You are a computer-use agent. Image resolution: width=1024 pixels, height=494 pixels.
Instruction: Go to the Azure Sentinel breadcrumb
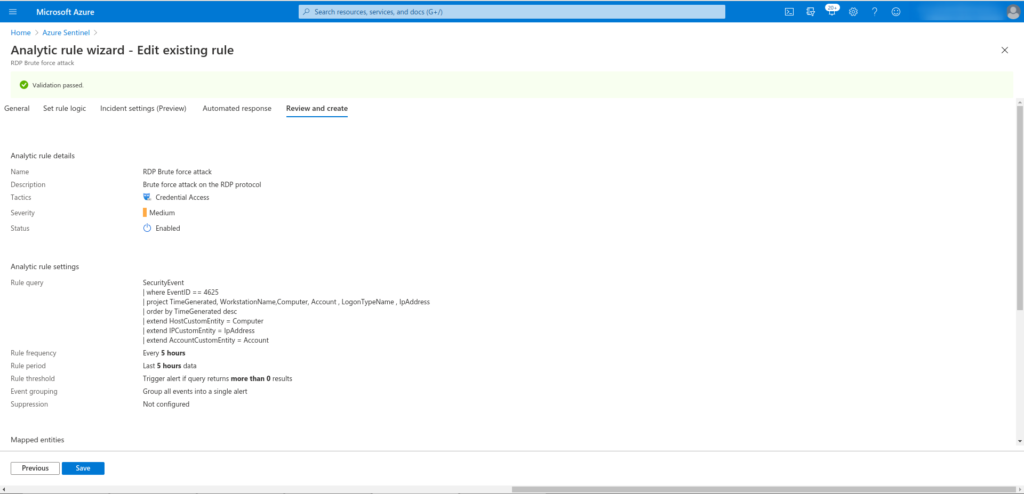[67, 33]
